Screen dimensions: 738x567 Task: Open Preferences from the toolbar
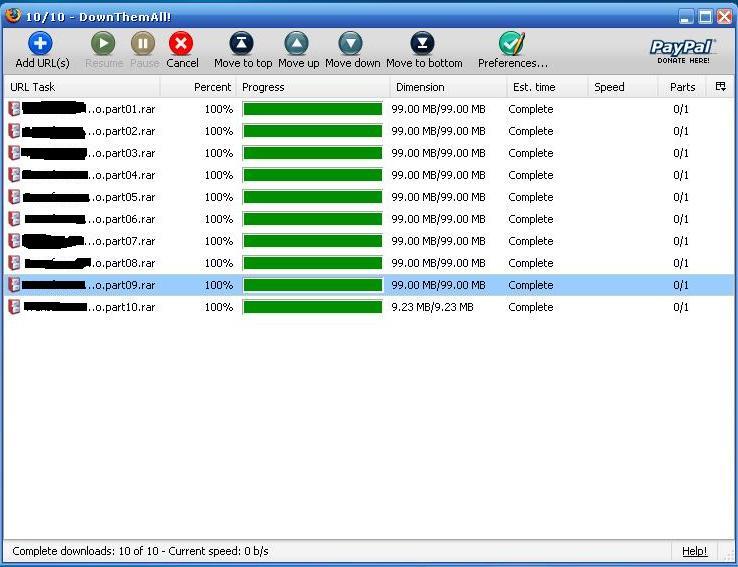pos(512,44)
